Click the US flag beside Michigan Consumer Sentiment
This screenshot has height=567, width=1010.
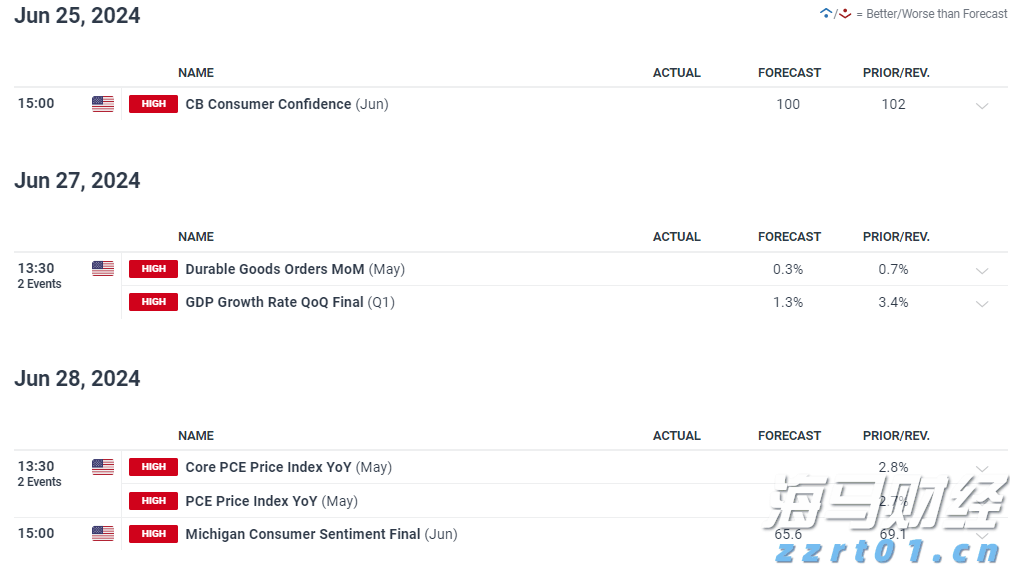coord(103,534)
